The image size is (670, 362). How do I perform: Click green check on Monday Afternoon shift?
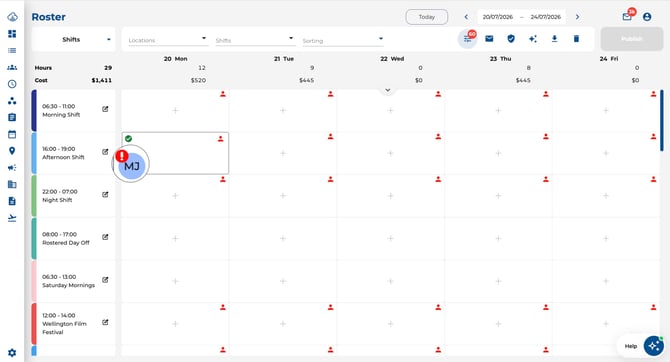(x=129, y=138)
